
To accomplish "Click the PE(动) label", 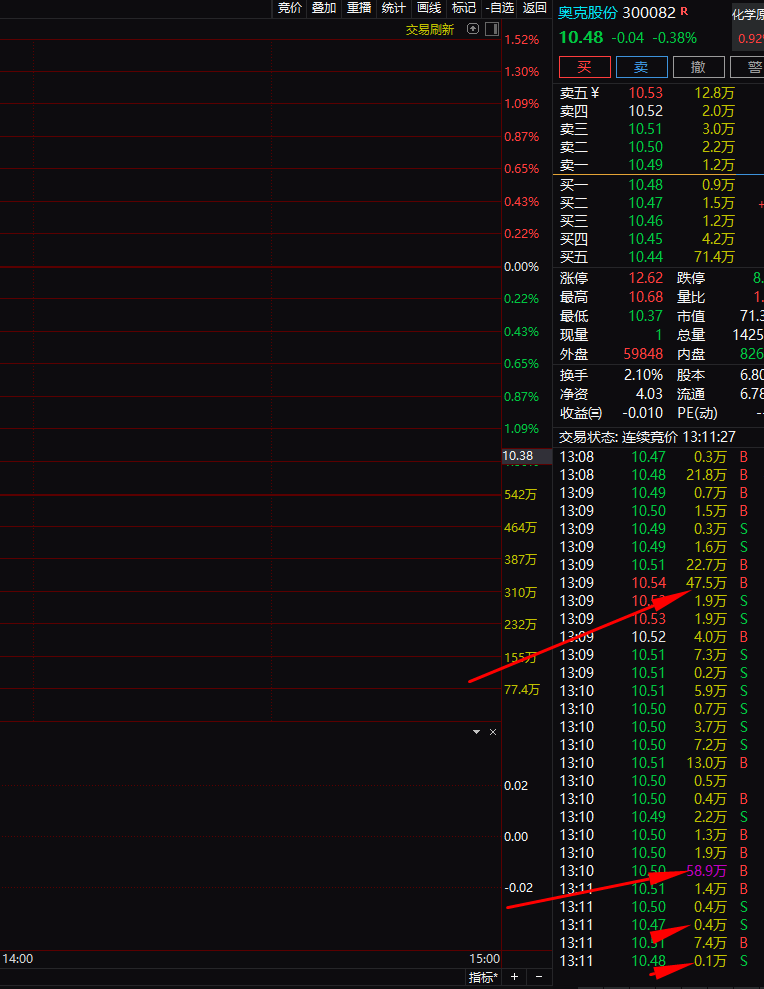I will coord(697,414).
